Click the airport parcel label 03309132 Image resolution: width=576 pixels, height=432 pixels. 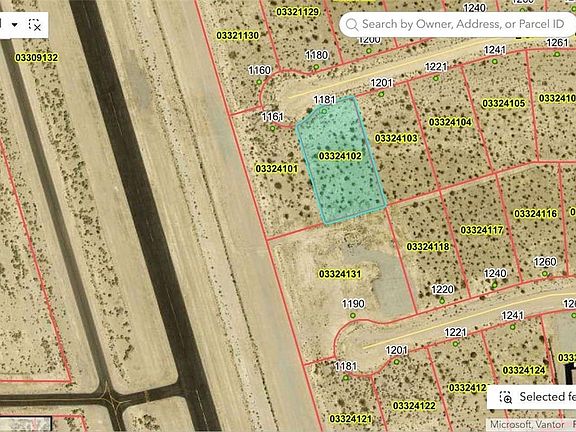[x=36, y=58]
